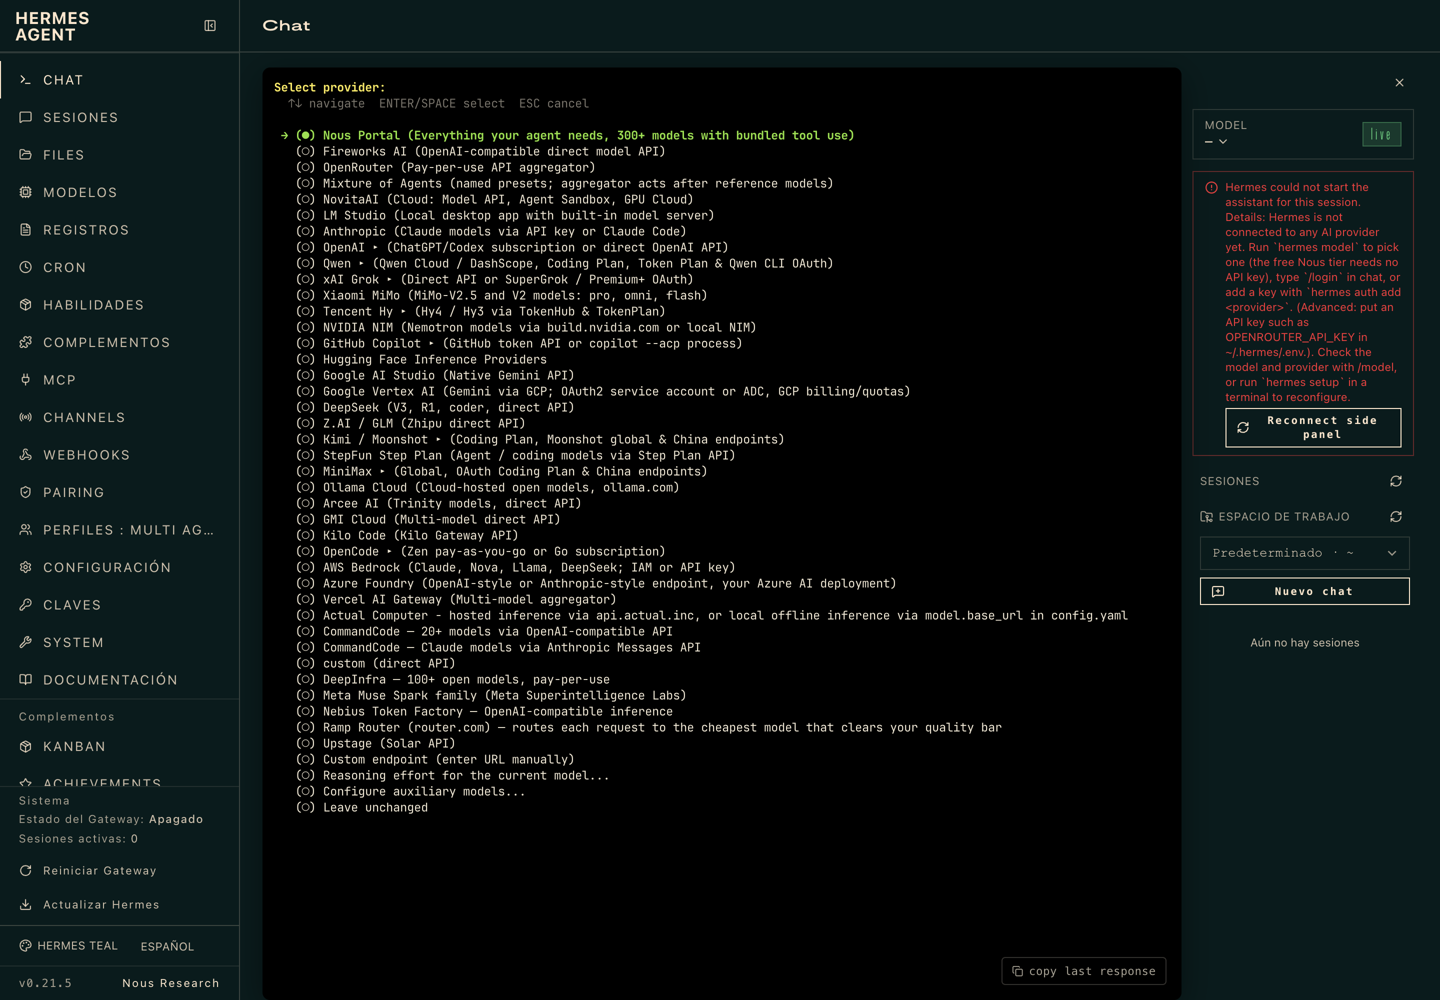This screenshot has height=1000, width=1440.
Task: Open the Model selector dropdown chevron
Action: click(1223, 142)
